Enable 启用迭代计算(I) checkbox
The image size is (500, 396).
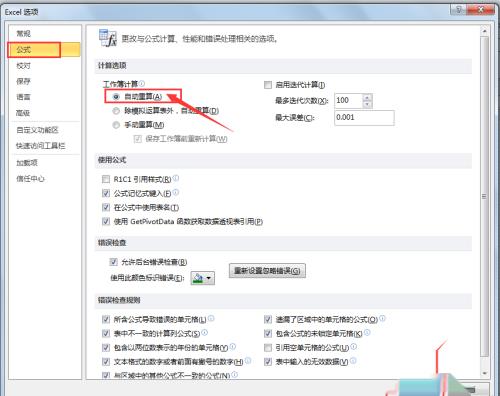coord(268,85)
